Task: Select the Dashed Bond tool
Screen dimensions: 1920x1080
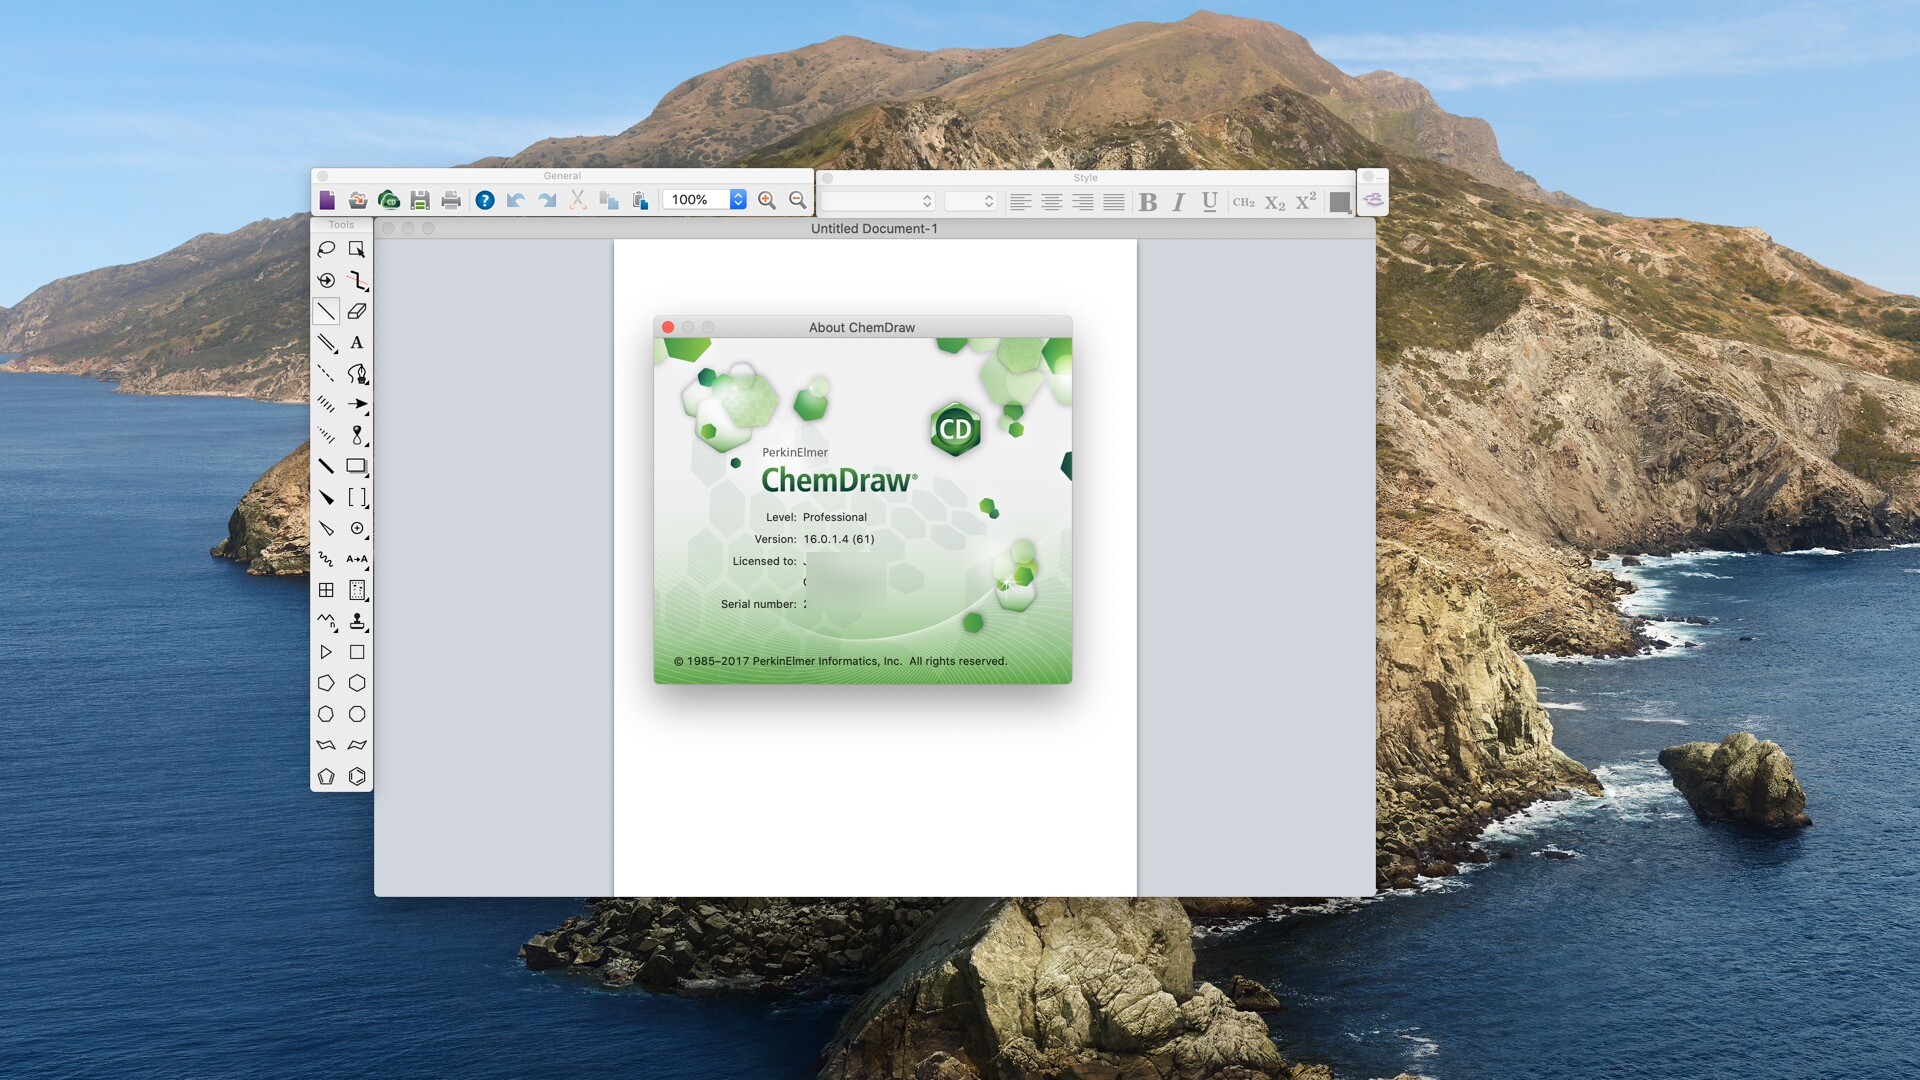Action: (x=326, y=373)
